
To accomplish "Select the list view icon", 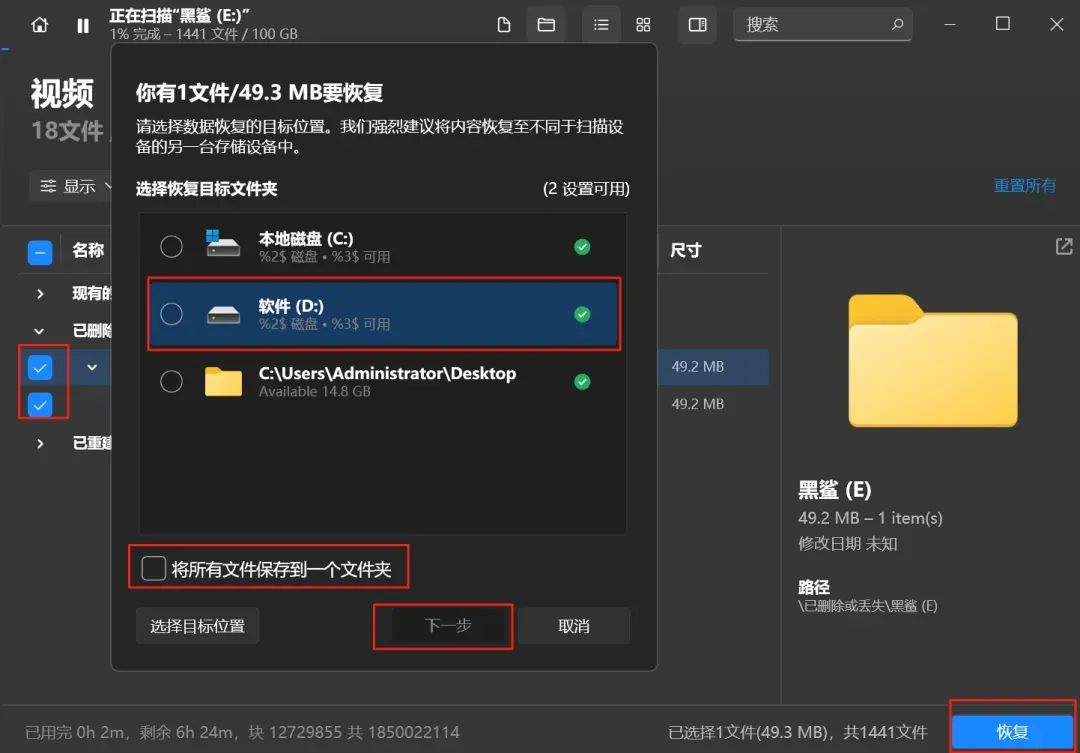I will tap(601, 24).
